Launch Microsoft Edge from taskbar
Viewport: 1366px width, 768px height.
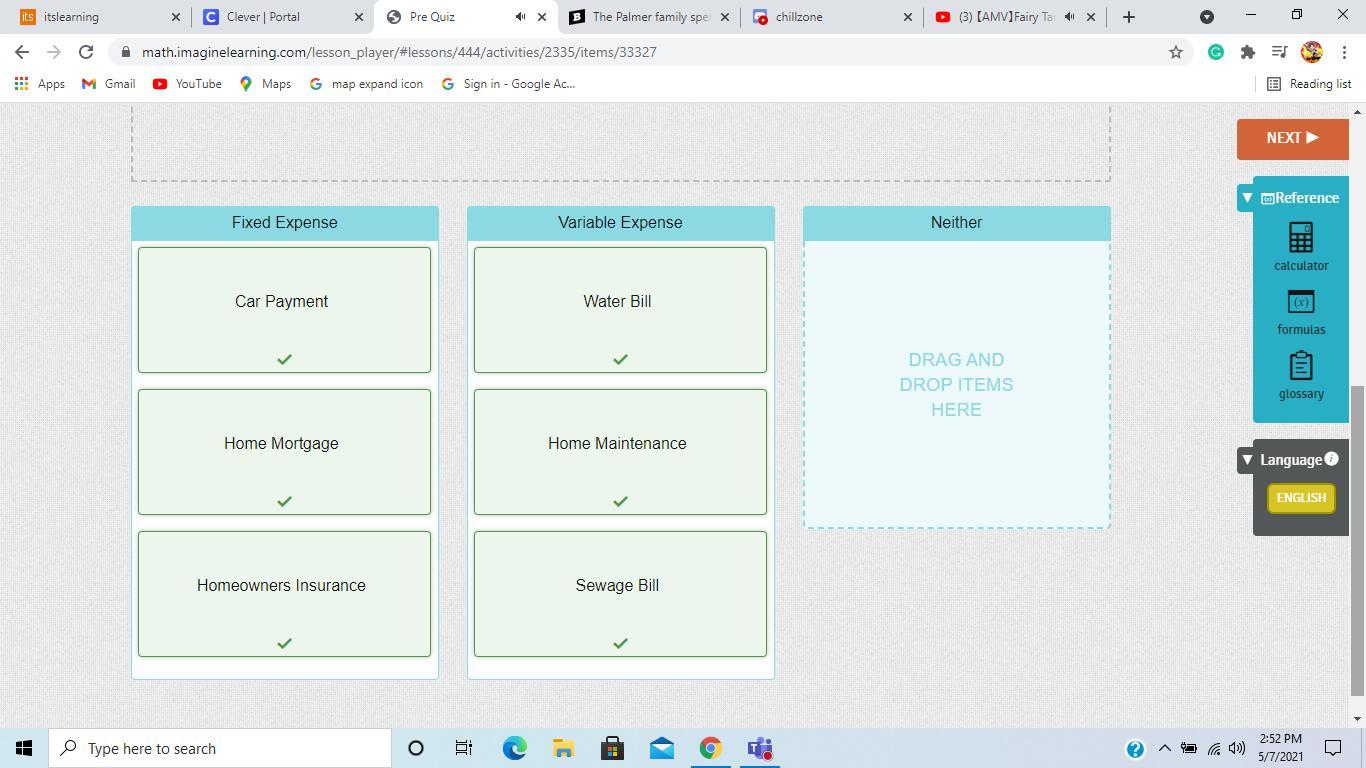pyautogui.click(x=514, y=748)
